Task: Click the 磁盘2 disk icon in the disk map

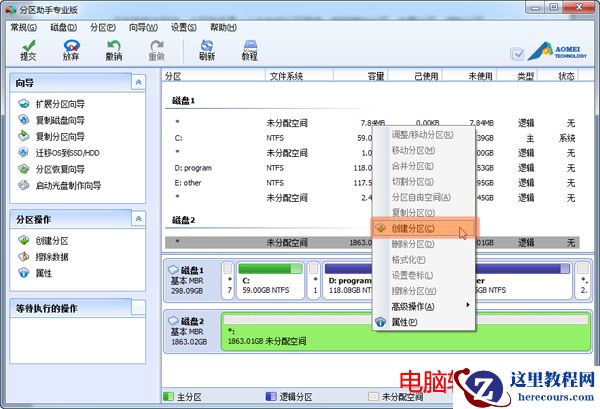Action: [x=174, y=321]
